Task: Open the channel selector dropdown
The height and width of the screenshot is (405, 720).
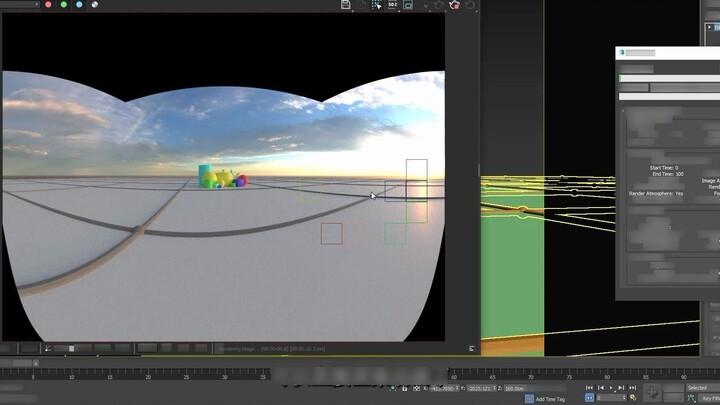Action: pos(20,5)
